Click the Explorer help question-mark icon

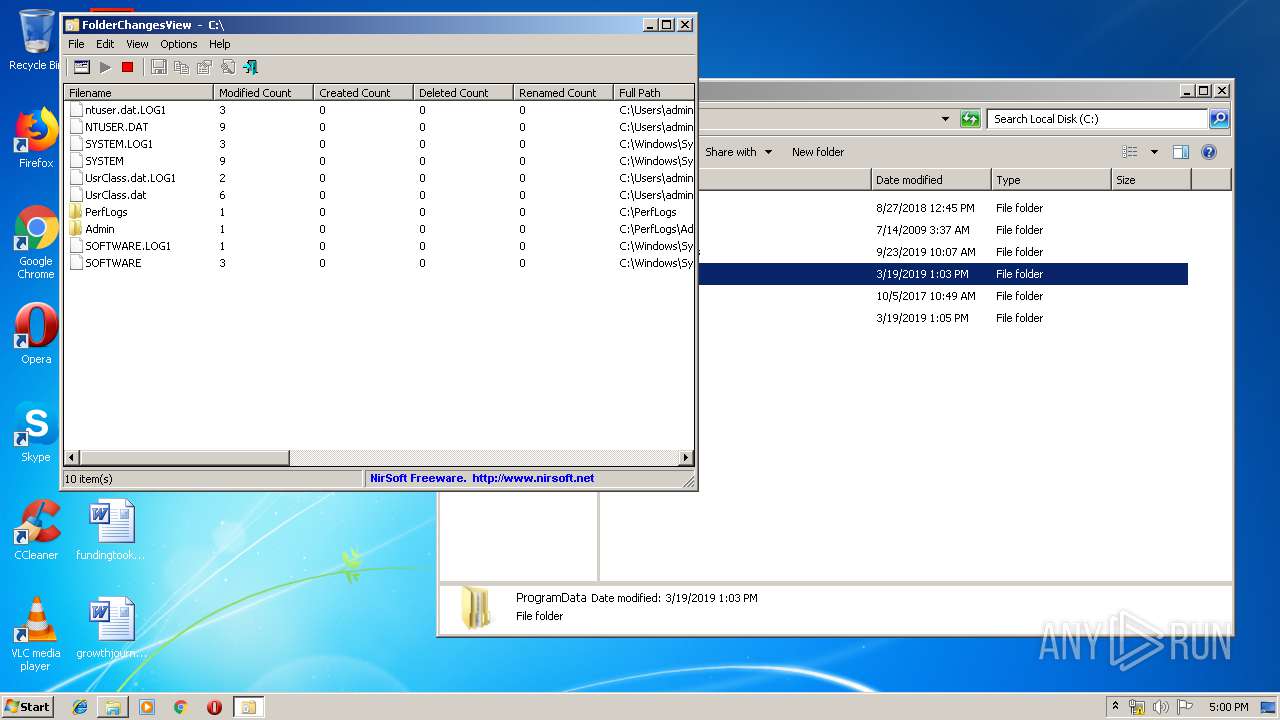1208,152
